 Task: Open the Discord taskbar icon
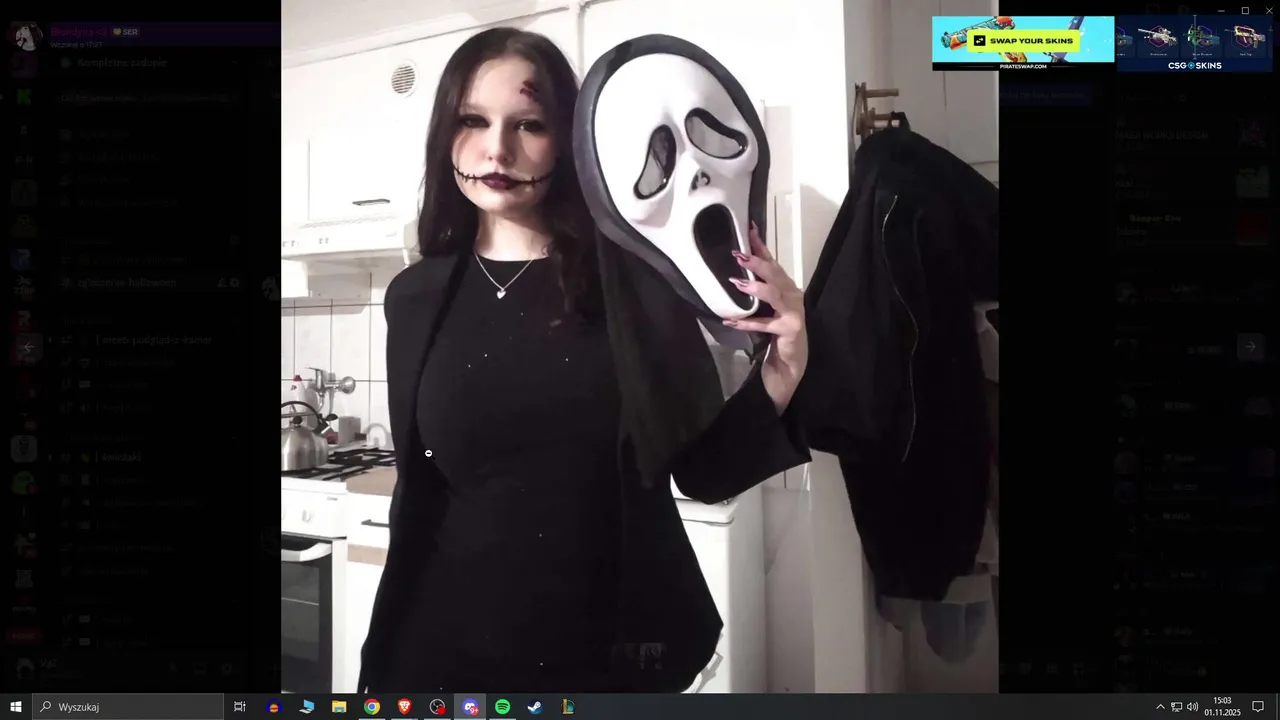tap(470, 706)
